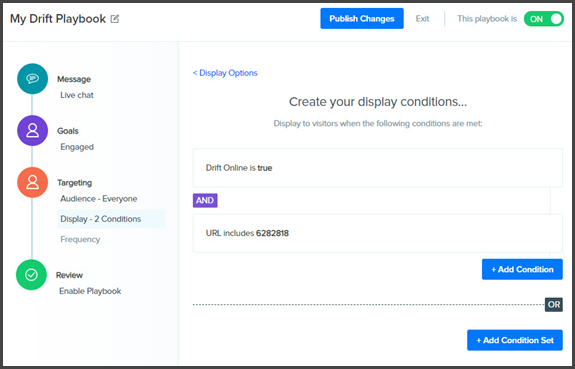Open Audience - Everyone targeting
The width and height of the screenshot is (575, 369).
tap(99, 198)
